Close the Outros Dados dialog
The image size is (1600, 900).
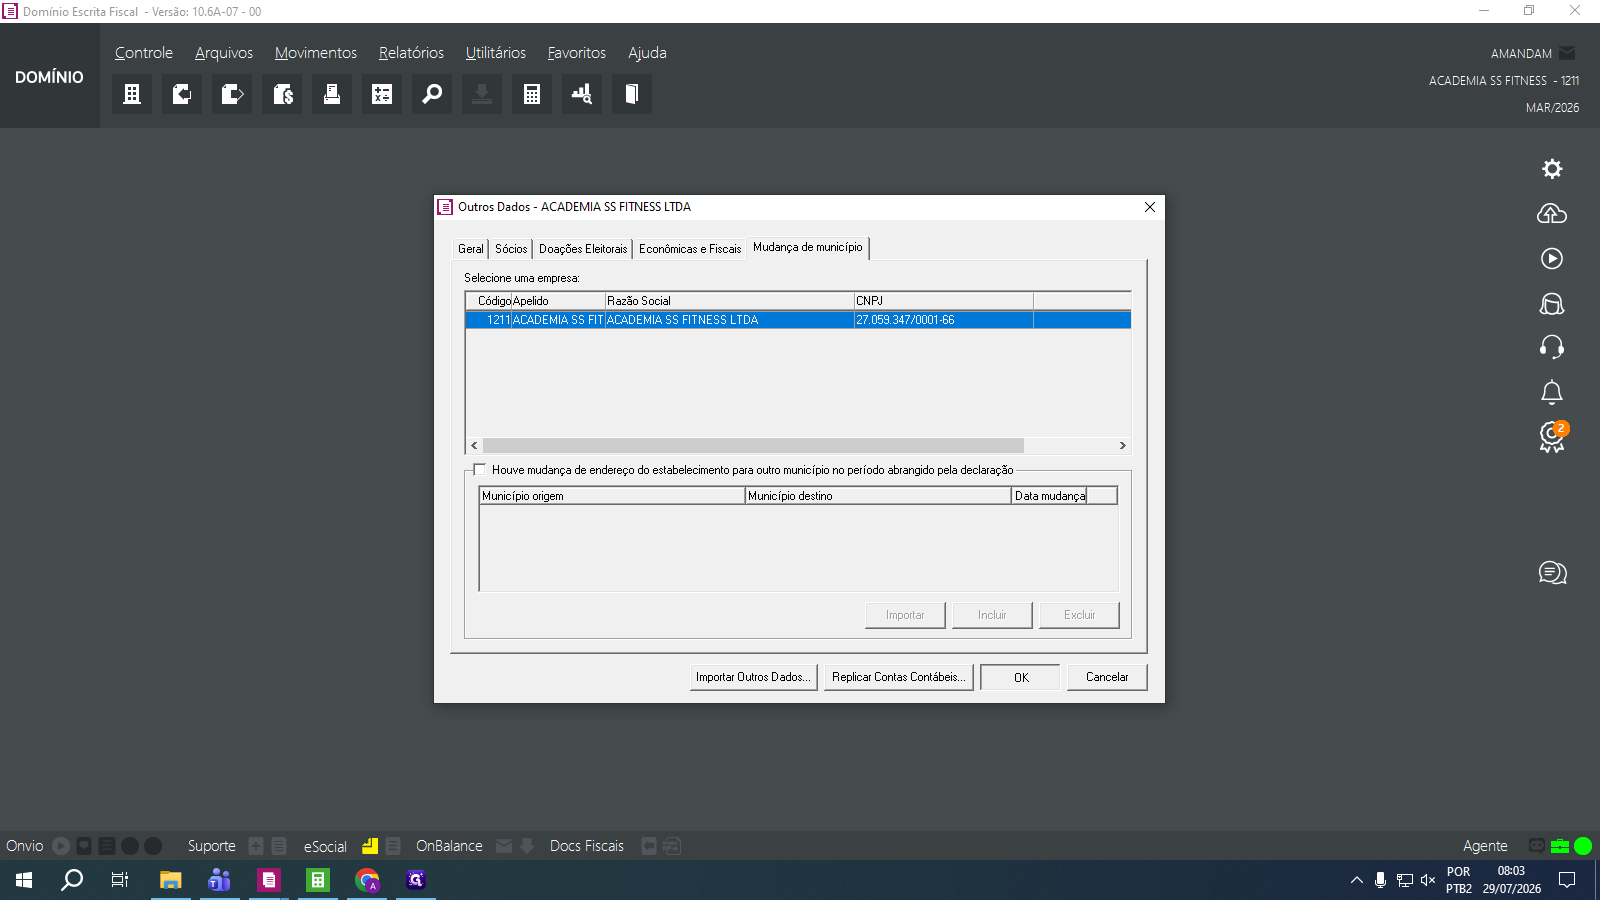(1150, 207)
